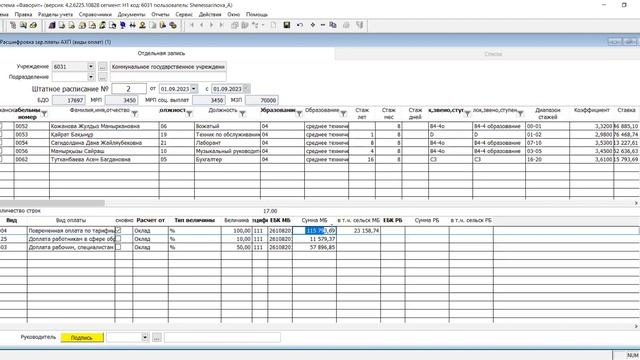Click the printer-like third icon on left toolbar

click(x=33, y=25)
